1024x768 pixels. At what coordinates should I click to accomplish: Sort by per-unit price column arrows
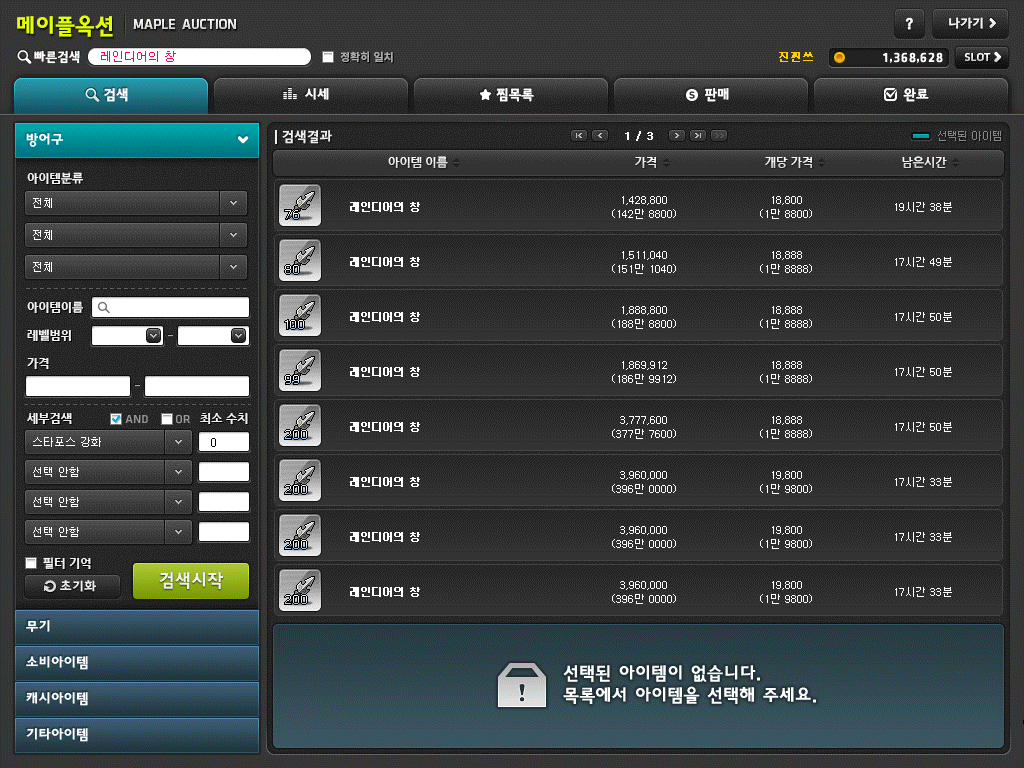822,163
